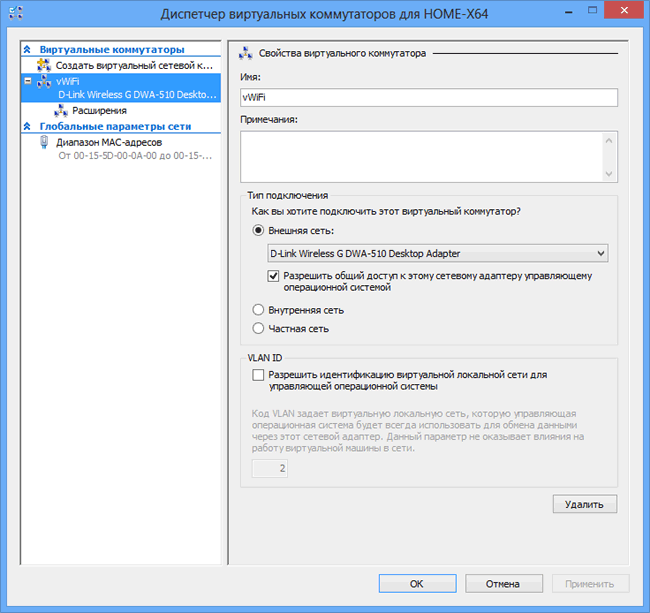
Task: Confirm with the OK button
Action: click(417, 584)
